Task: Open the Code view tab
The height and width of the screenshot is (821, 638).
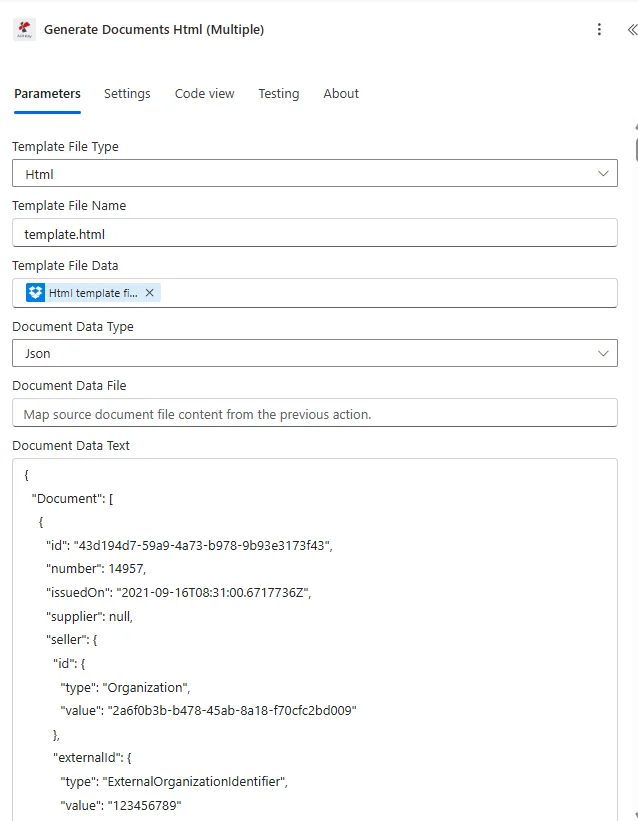Action: click(204, 93)
